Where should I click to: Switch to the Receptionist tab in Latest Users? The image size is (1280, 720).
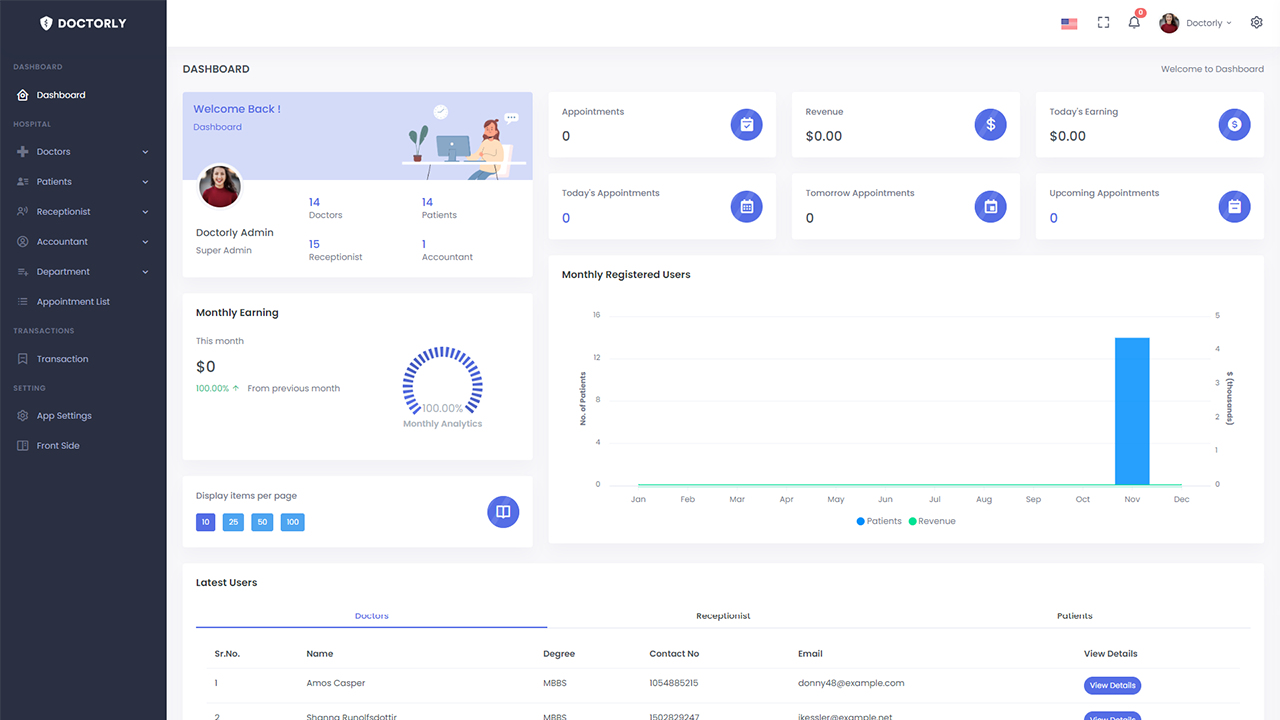tap(723, 615)
